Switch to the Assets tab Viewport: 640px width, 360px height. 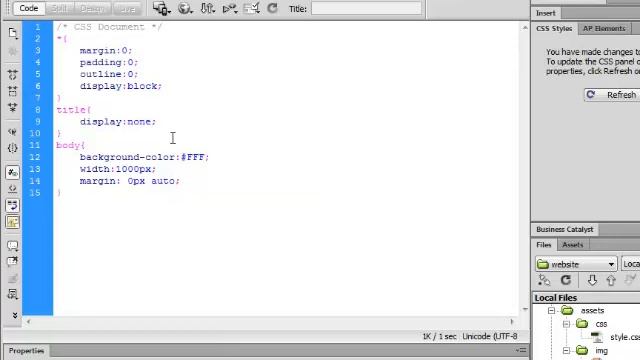(573, 245)
